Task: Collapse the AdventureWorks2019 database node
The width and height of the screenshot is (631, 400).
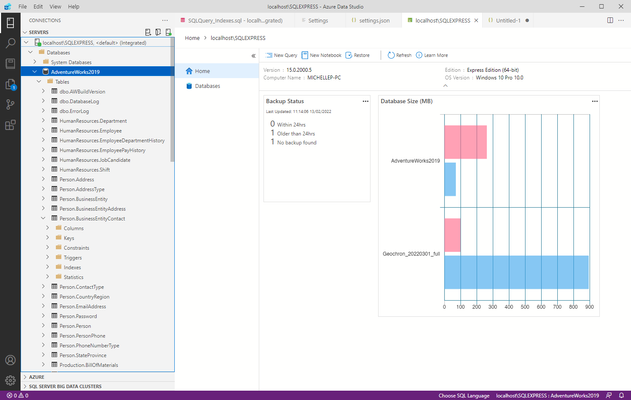Action: click(x=35, y=72)
